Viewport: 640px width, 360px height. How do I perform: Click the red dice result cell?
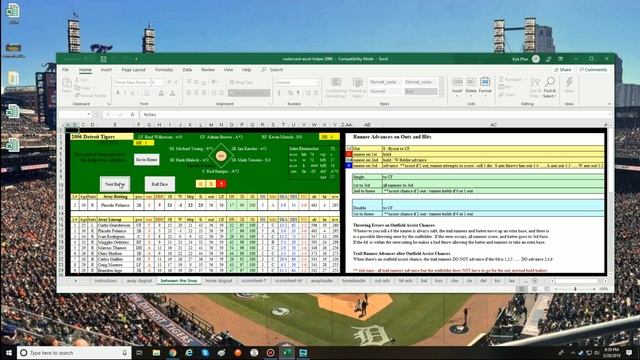(x=221, y=184)
